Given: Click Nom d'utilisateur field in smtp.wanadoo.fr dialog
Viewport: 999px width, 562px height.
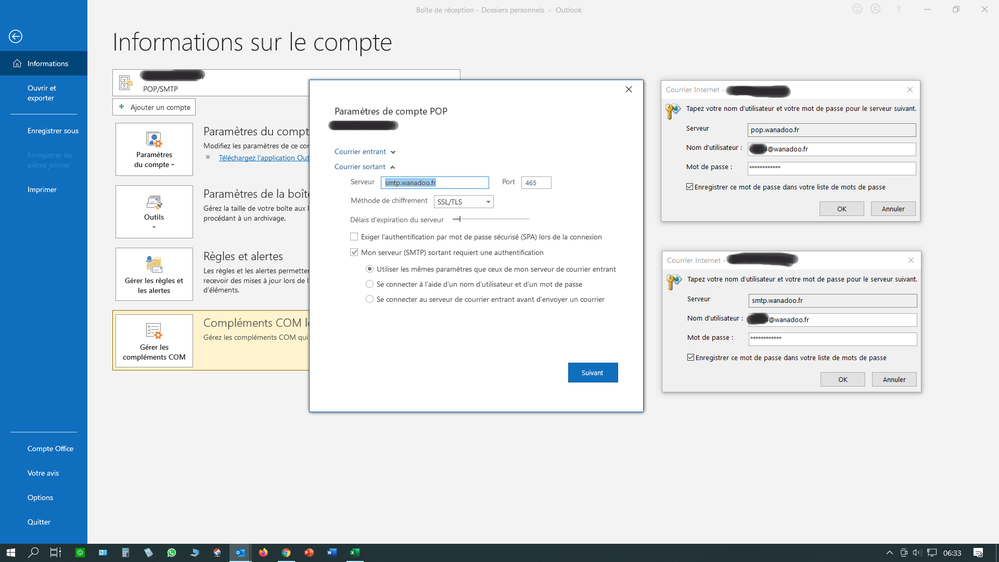Looking at the screenshot, I should pyautogui.click(x=833, y=319).
